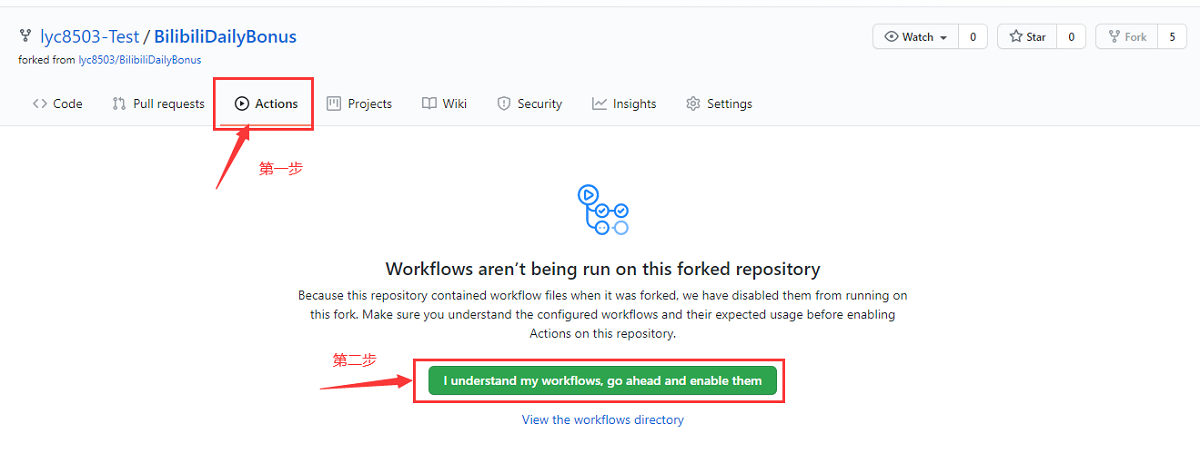Open the watchers count of 0

click(x=973, y=37)
